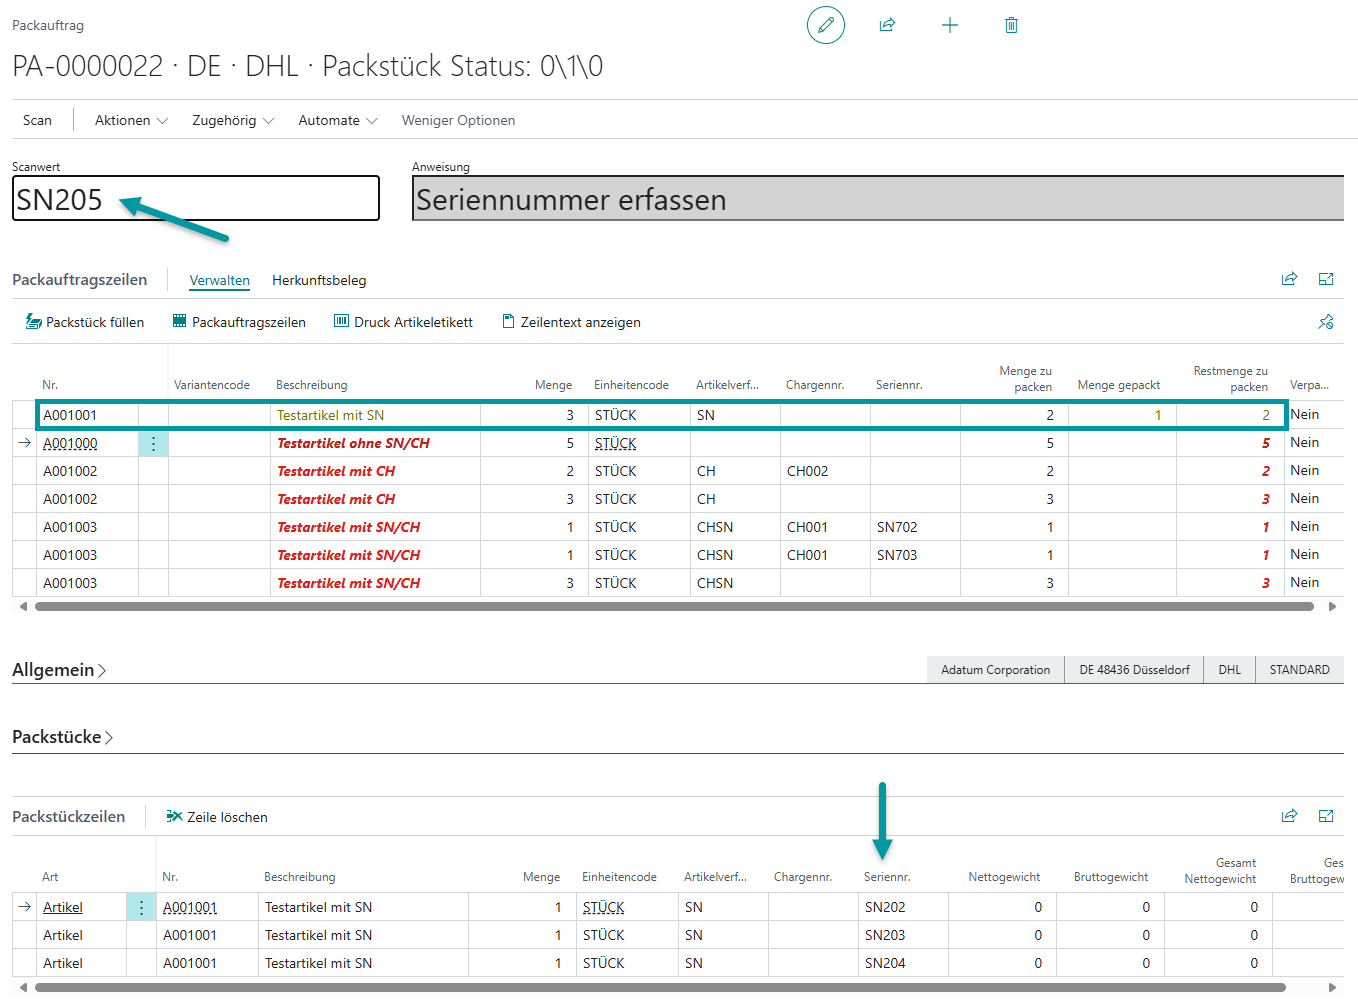The image size is (1358, 1008).
Task: Click the pin icon in Packauftragszeilen toolbar
Action: 1326,322
